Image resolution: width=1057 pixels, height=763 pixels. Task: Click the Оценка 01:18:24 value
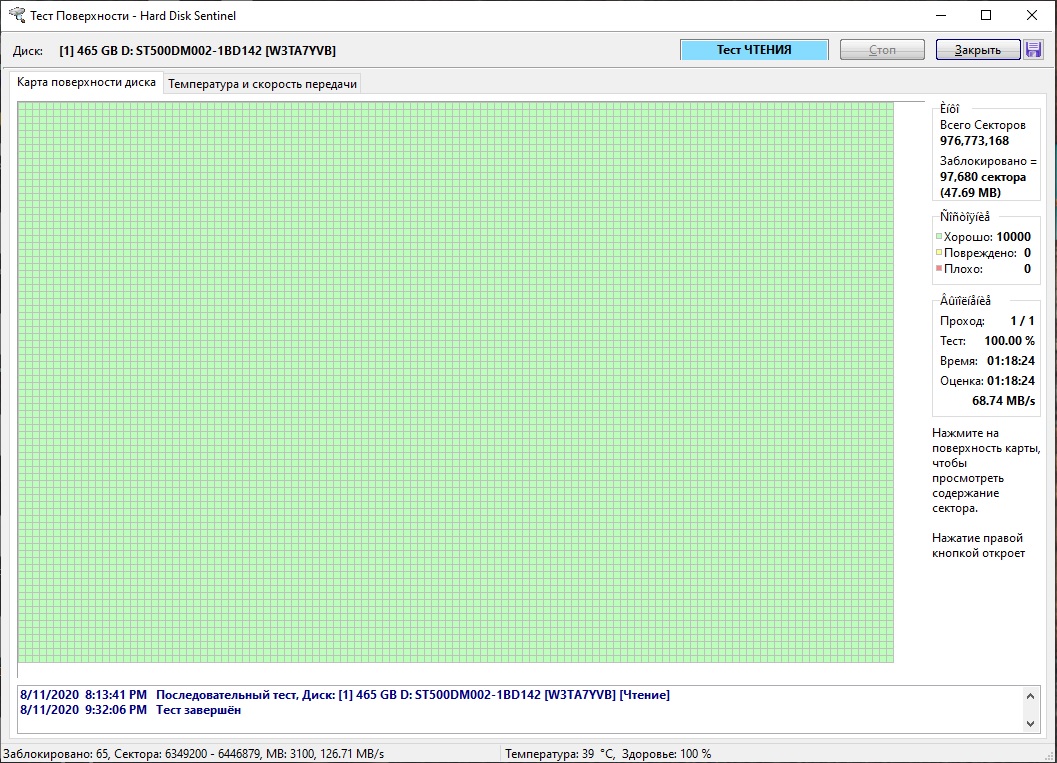[1010, 381]
